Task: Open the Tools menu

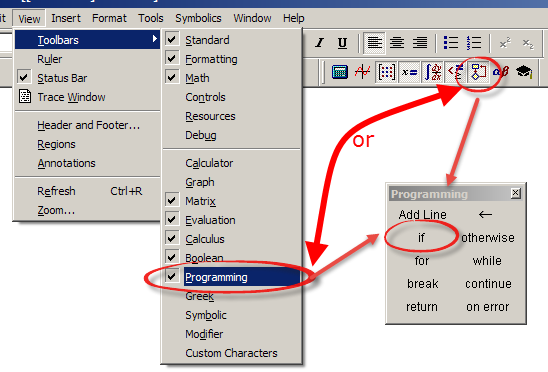Action: point(151,18)
